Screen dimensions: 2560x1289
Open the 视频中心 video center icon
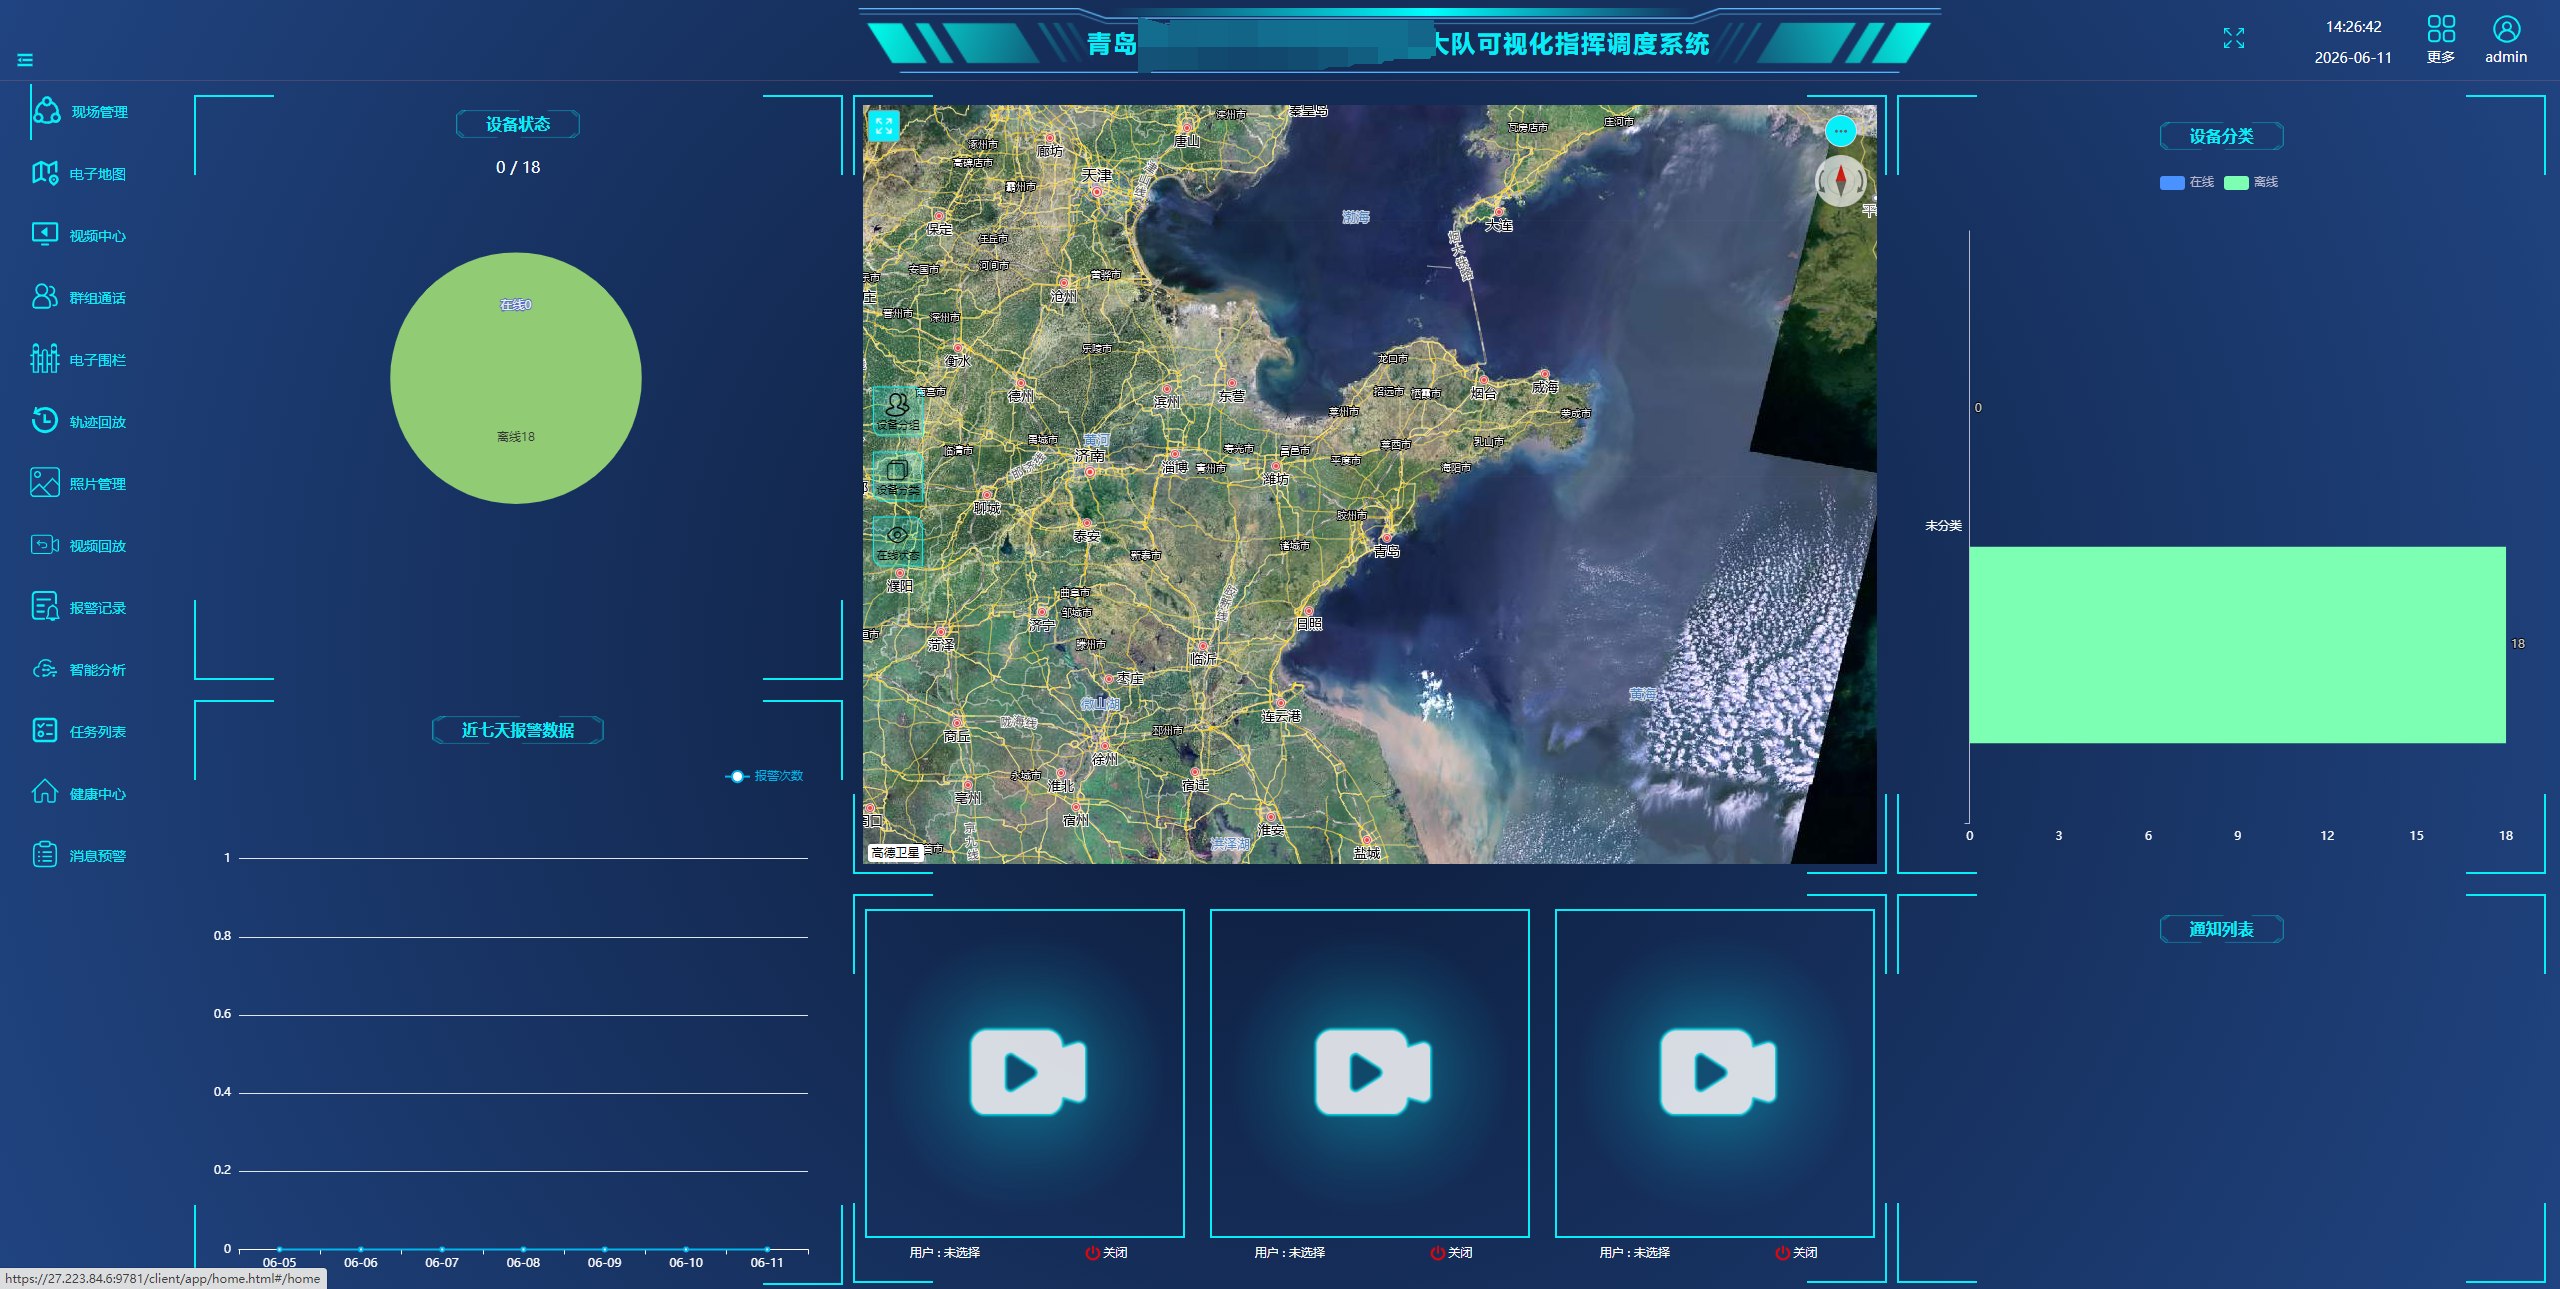pyautogui.click(x=45, y=235)
